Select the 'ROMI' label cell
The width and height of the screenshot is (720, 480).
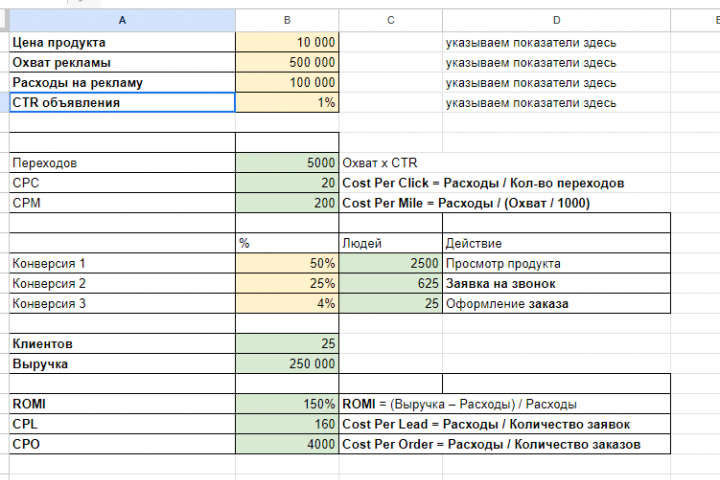point(122,404)
